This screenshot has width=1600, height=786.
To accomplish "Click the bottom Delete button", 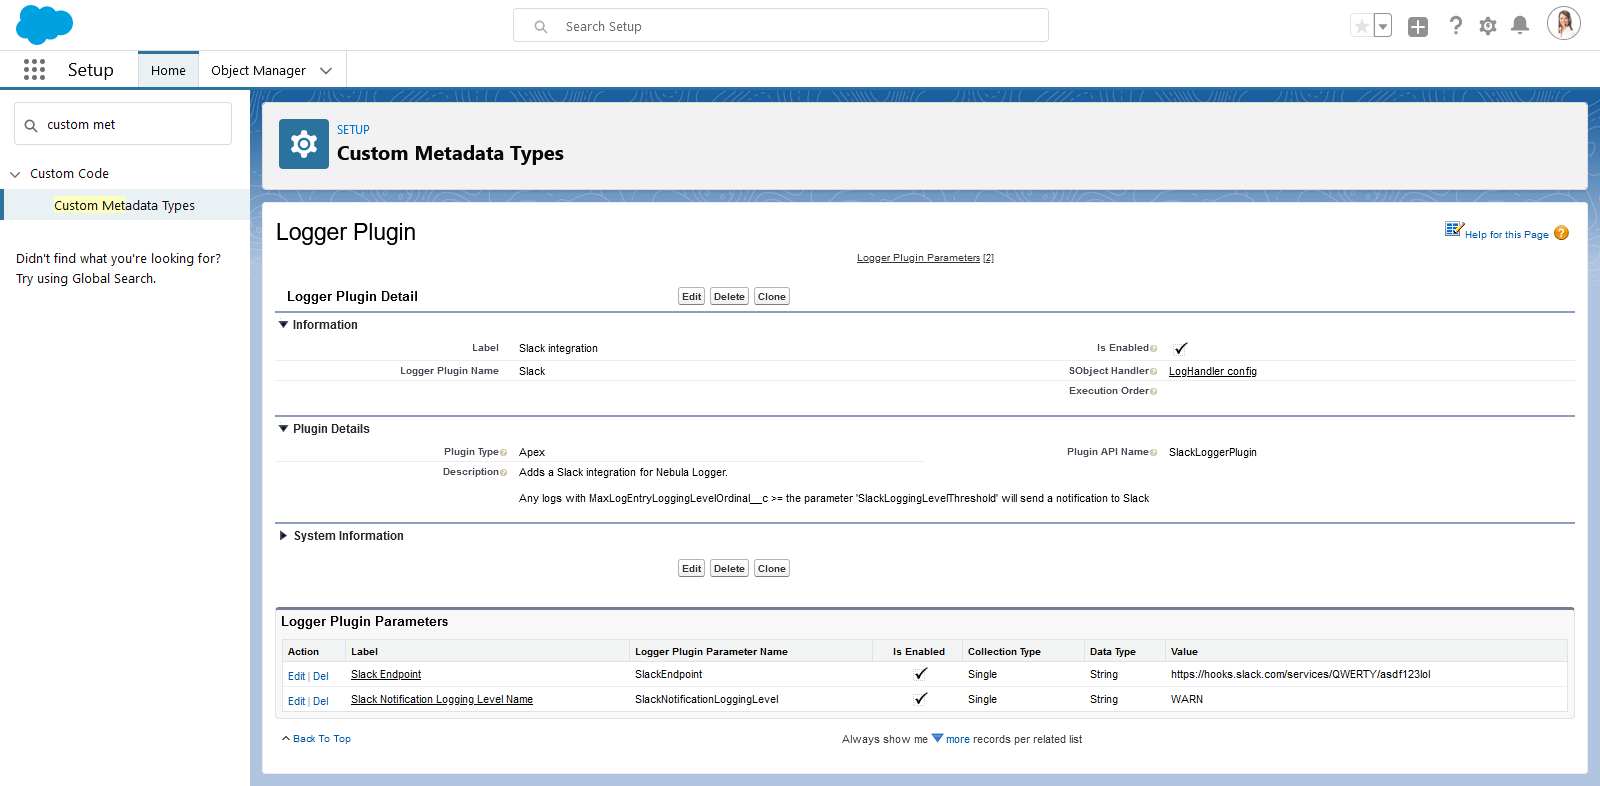I will tap(729, 569).
